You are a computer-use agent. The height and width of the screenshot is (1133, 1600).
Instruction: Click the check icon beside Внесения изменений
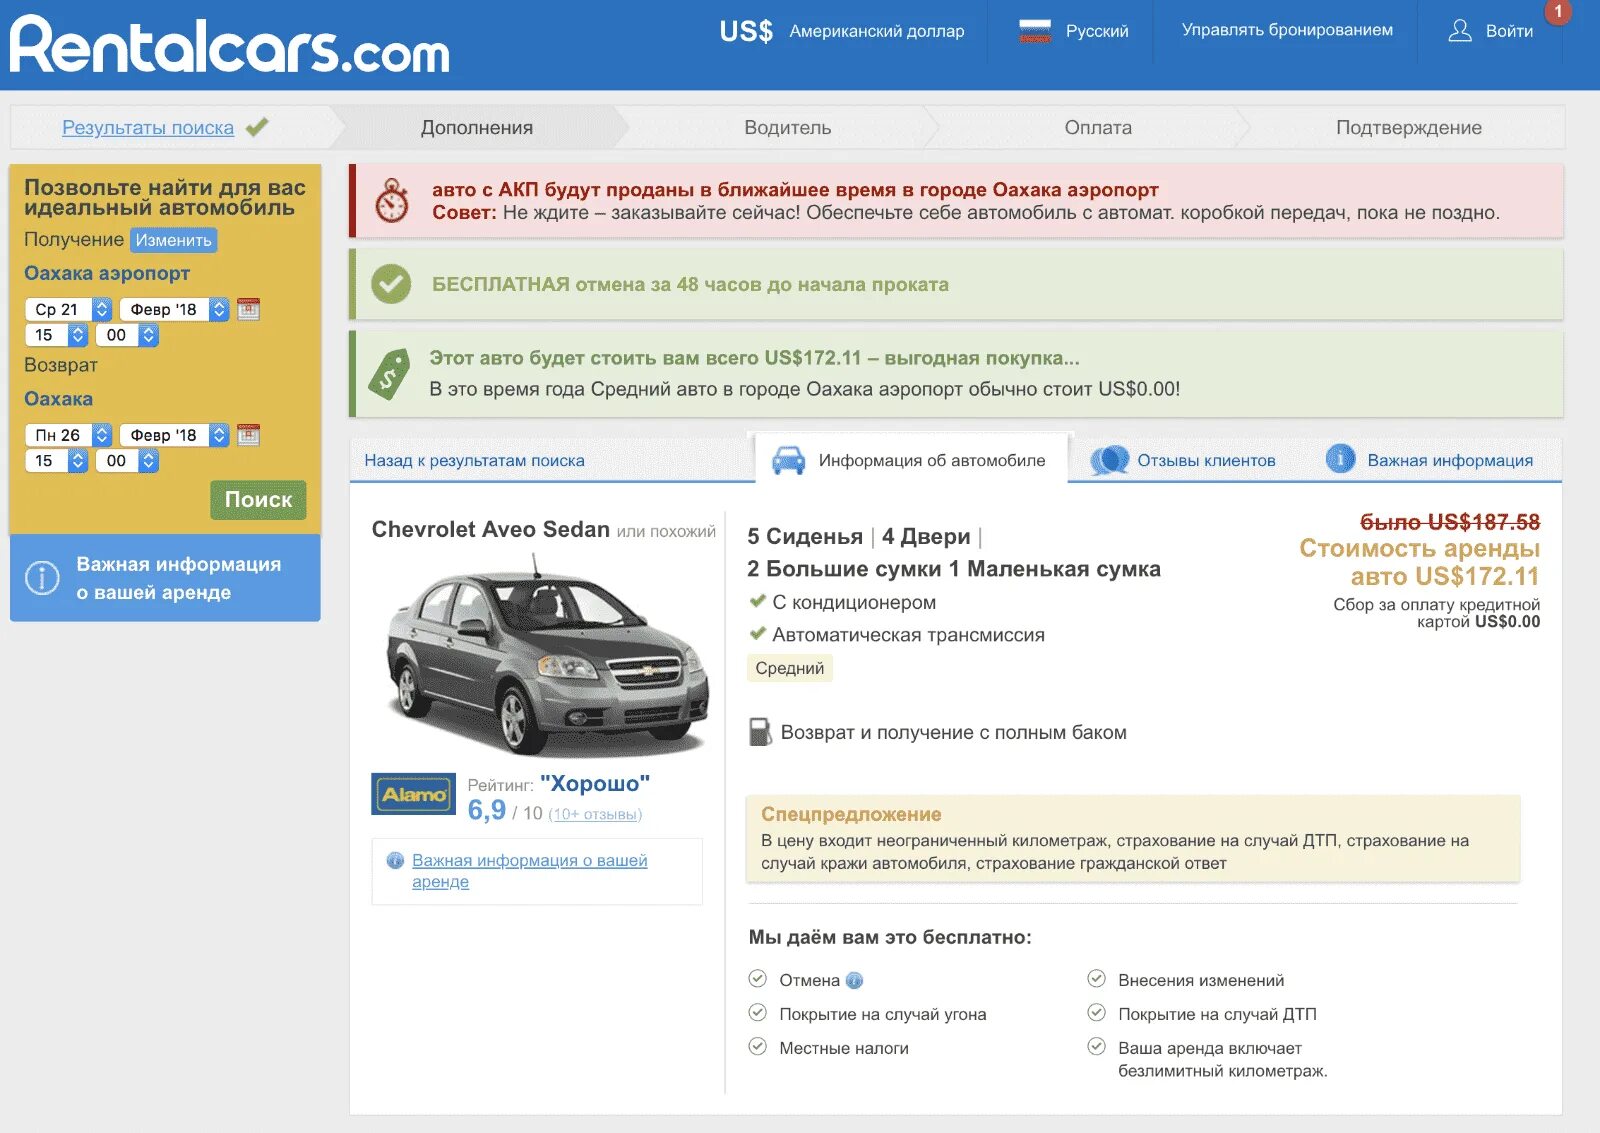click(1097, 979)
